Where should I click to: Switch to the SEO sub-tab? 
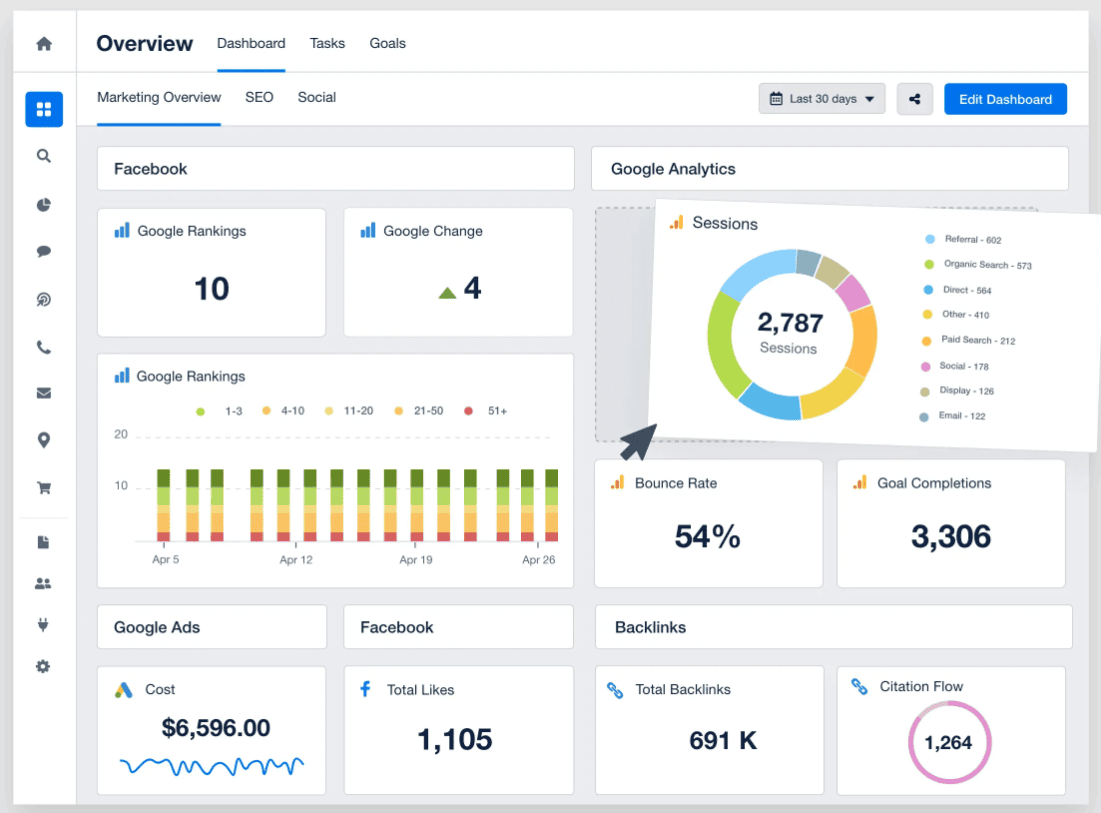(259, 97)
